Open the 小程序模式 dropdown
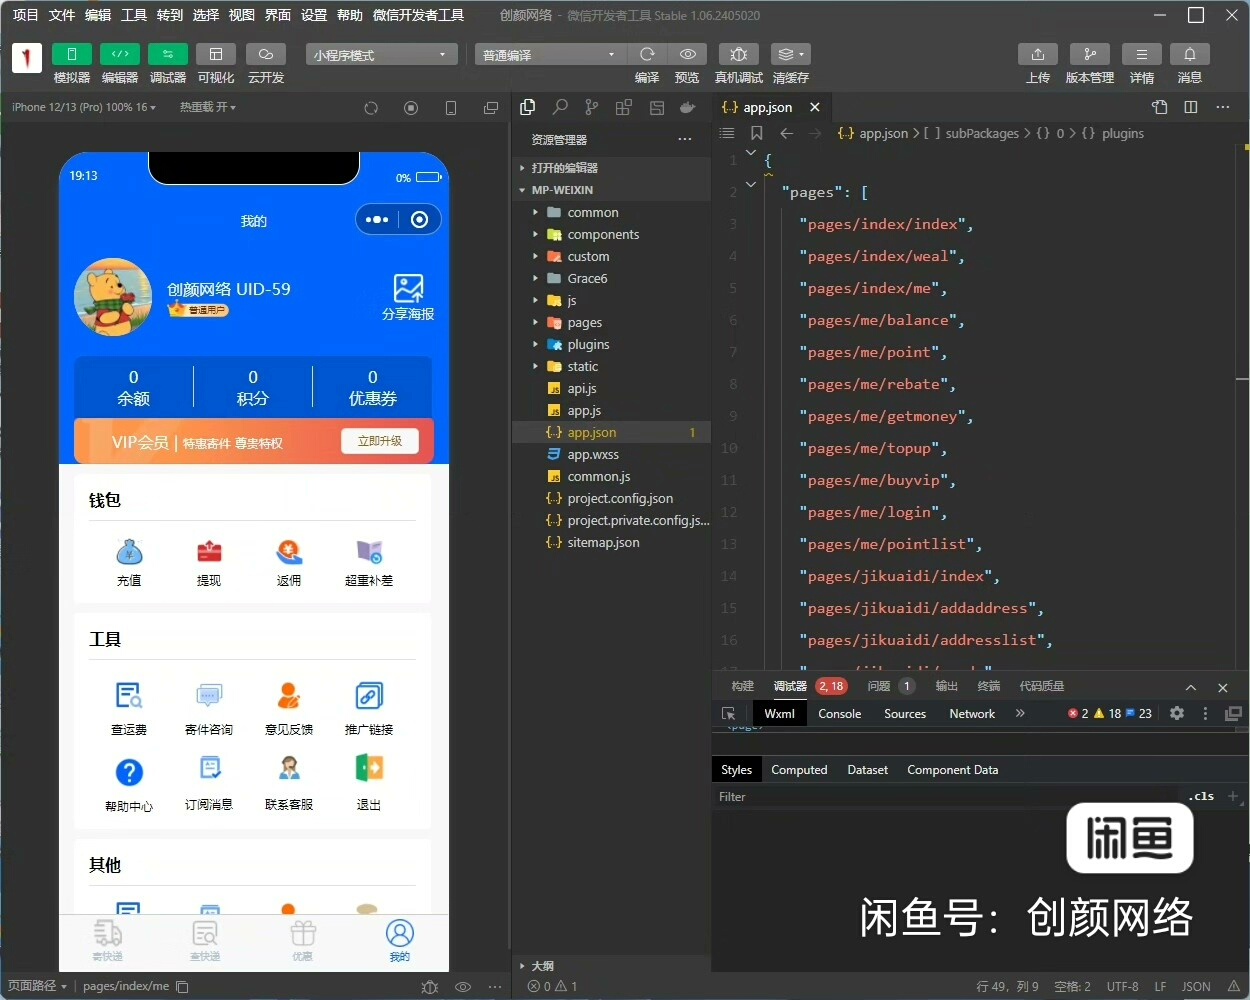This screenshot has height=1000, width=1250. coord(380,55)
